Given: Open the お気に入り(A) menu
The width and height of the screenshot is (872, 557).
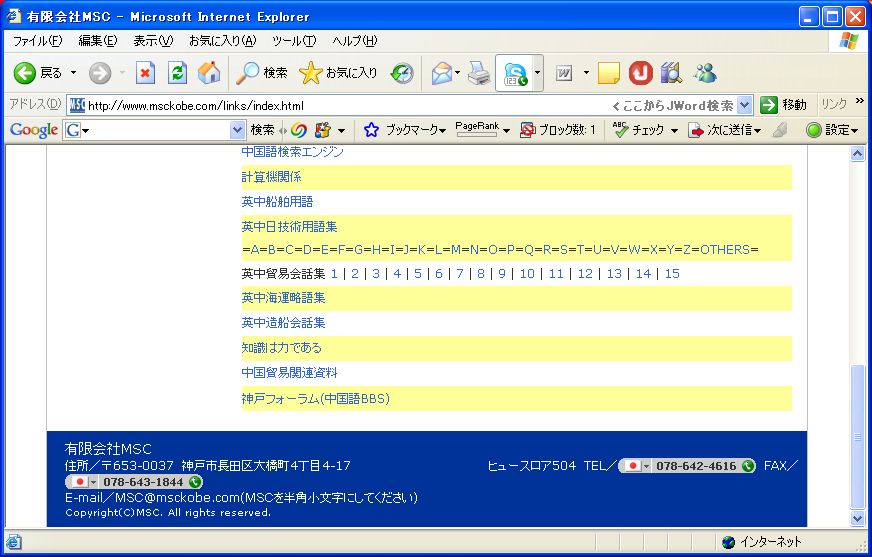Looking at the screenshot, I should (x=222, y=41).
